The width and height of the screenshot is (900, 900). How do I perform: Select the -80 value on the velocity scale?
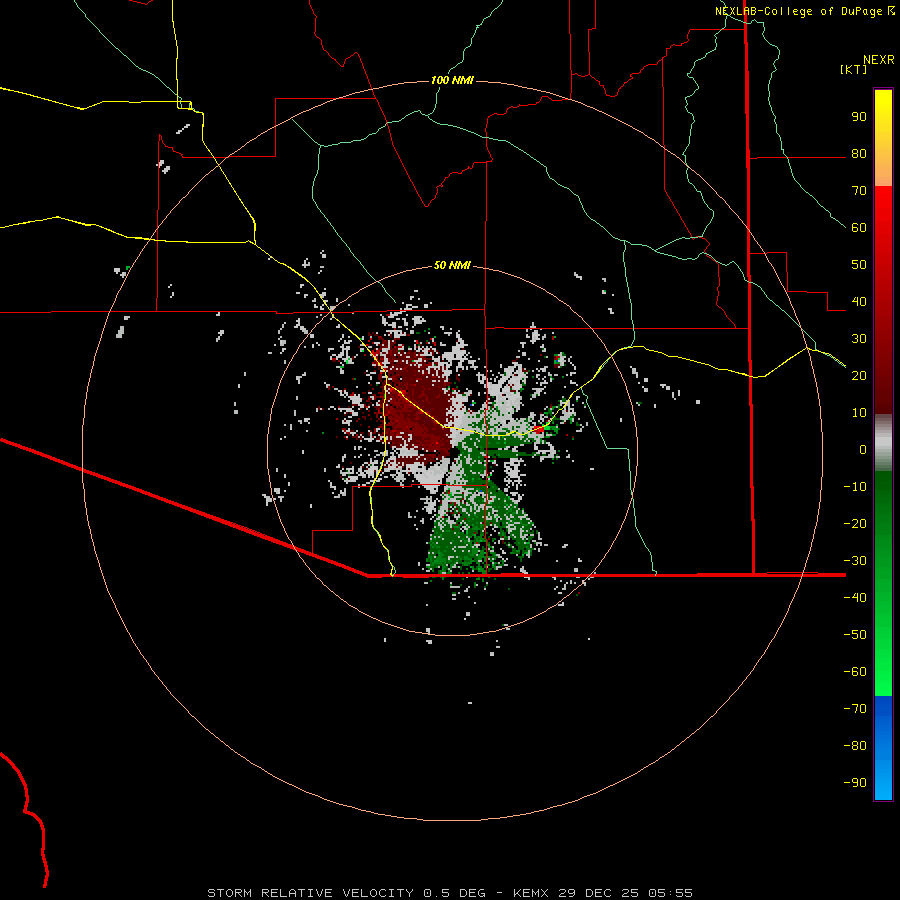click(855, 746)
